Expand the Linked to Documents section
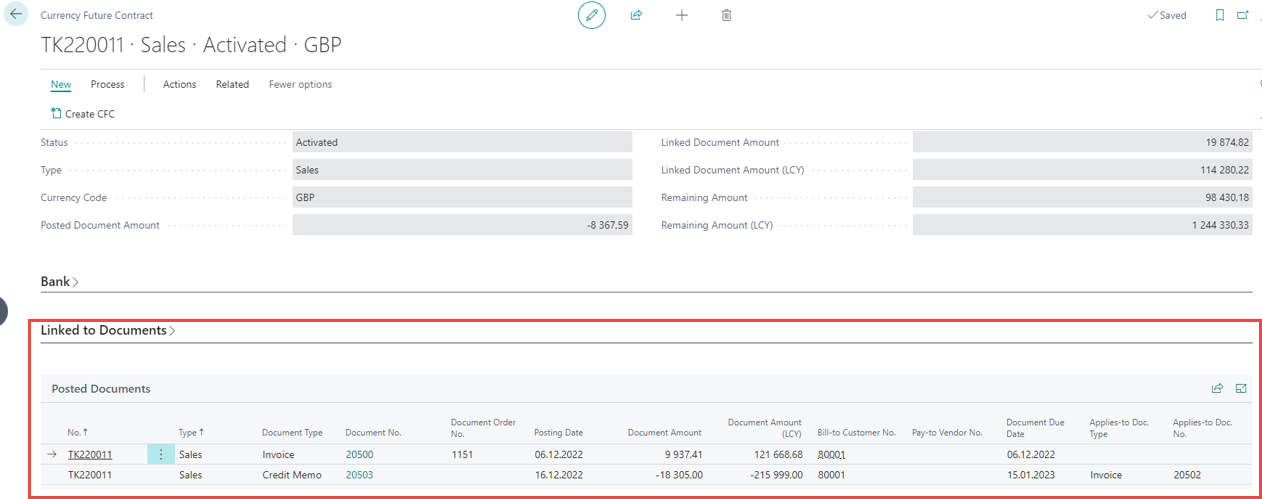 107,330
